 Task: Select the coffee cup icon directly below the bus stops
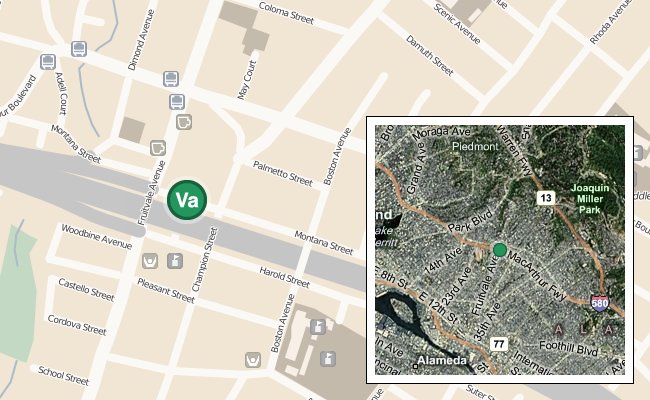pyautogui.click(x=184, y=122)
